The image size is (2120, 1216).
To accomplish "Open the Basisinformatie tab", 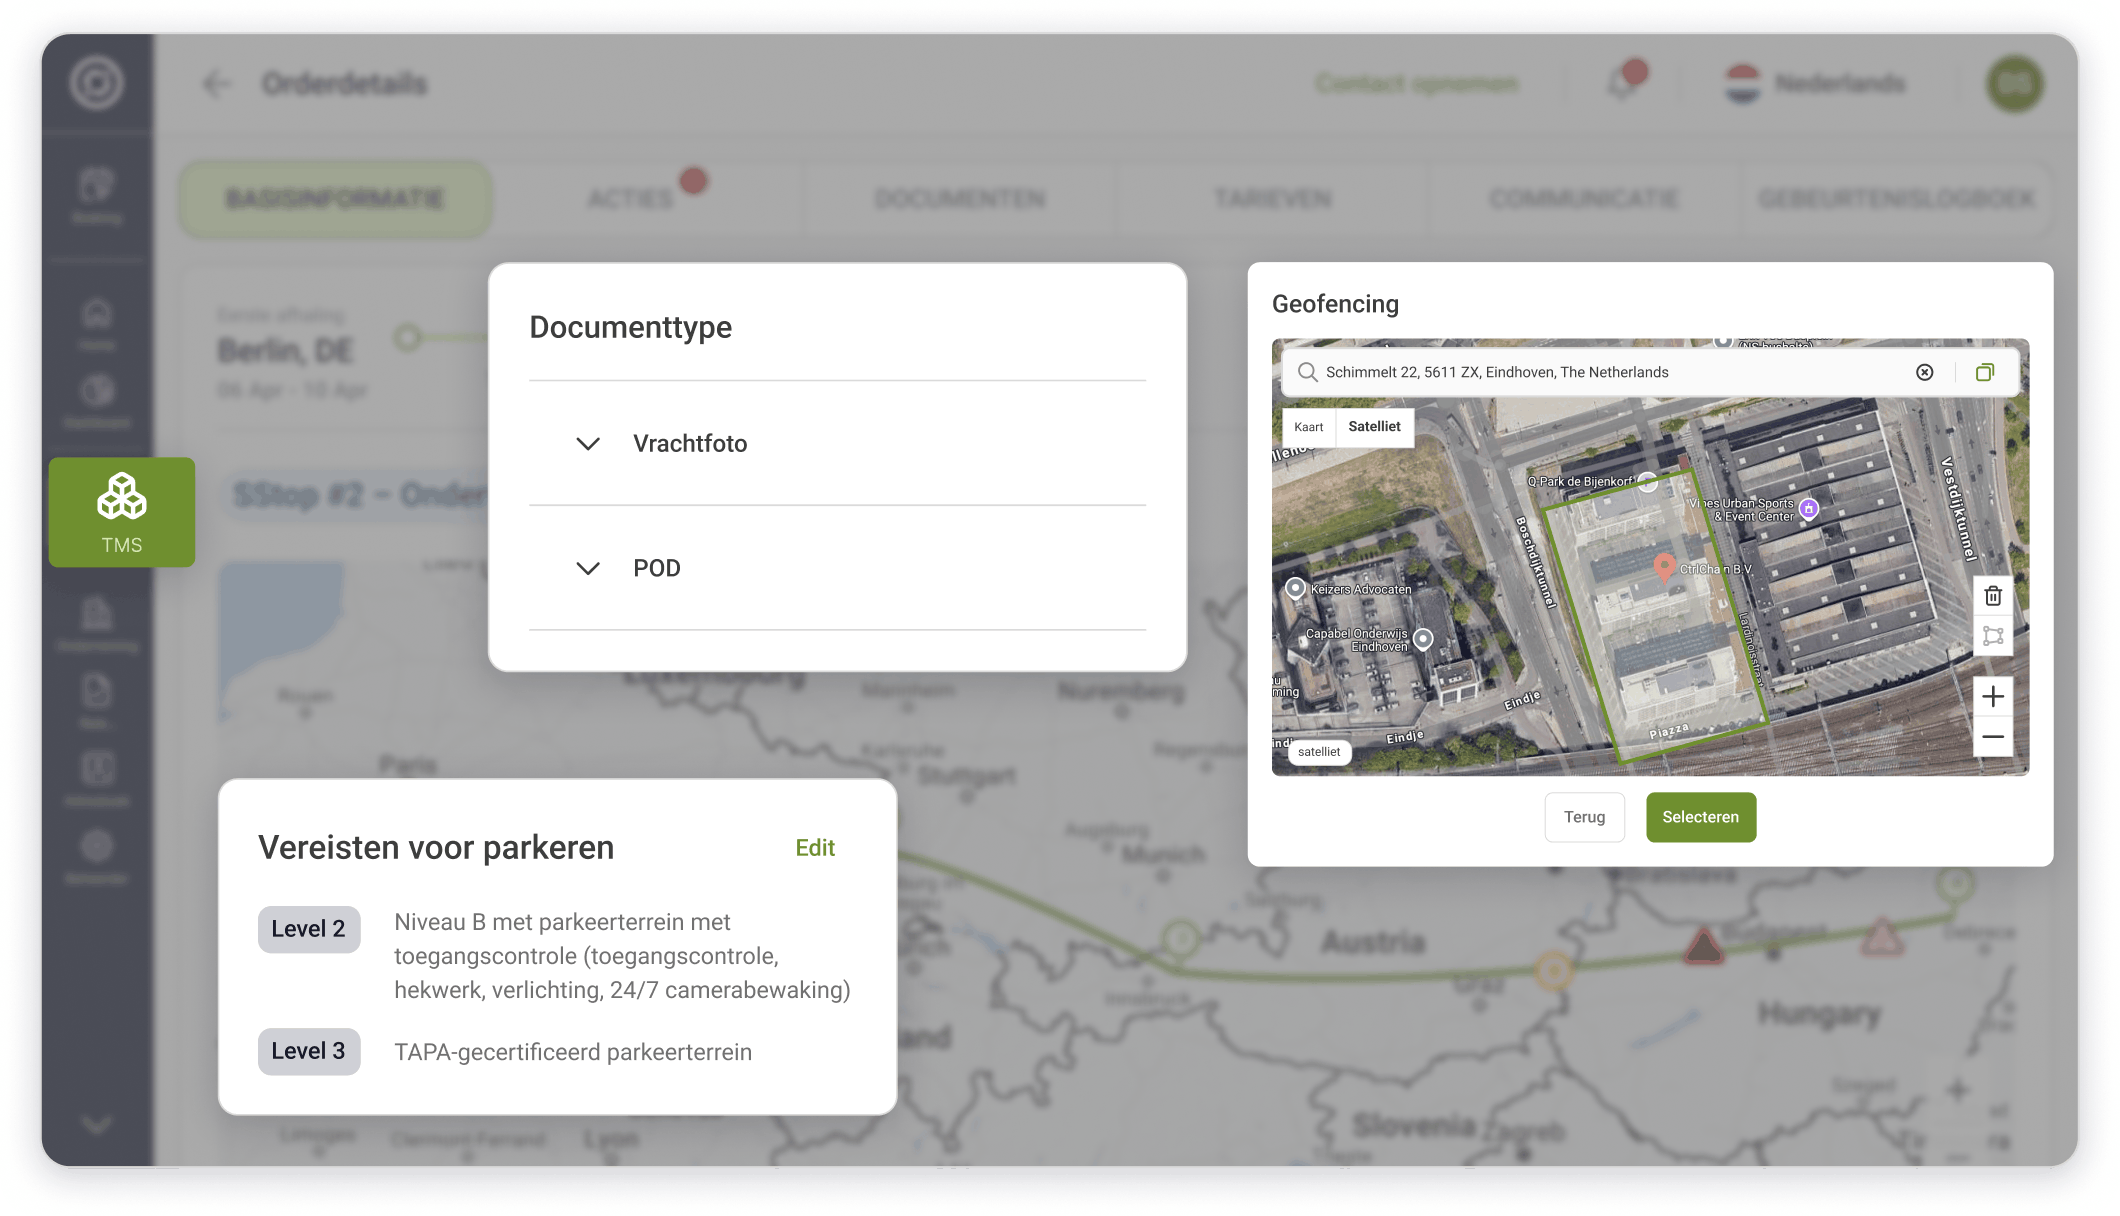I will (x=335, y=199).
